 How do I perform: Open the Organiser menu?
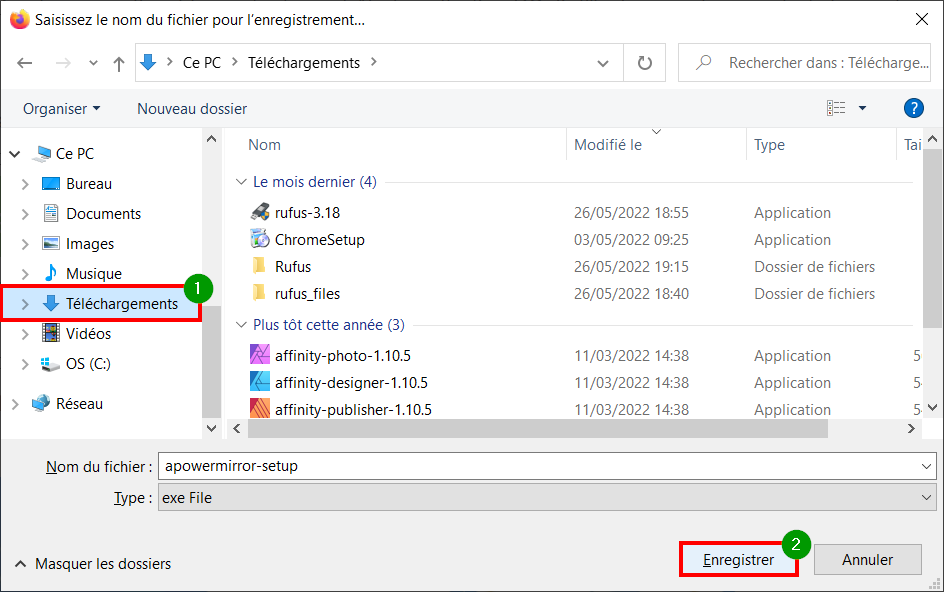click(61, 109)
